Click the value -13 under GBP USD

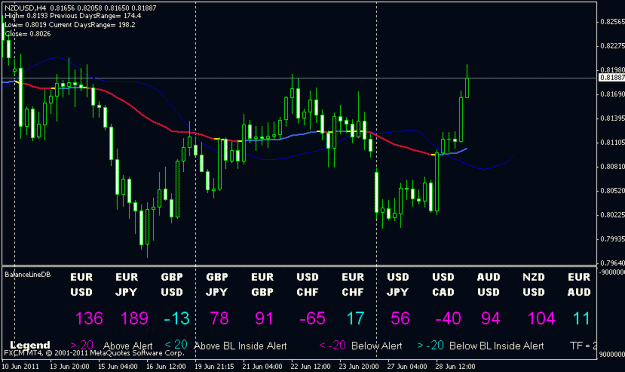[177, 318]
